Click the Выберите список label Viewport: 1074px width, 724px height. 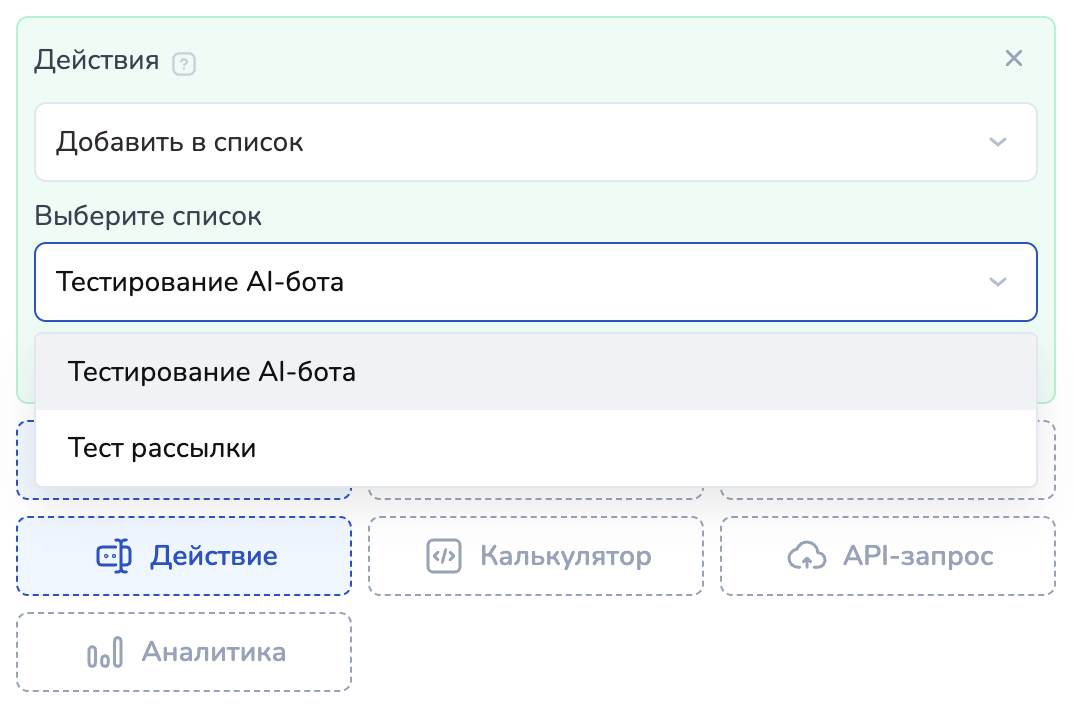(148, 216)
